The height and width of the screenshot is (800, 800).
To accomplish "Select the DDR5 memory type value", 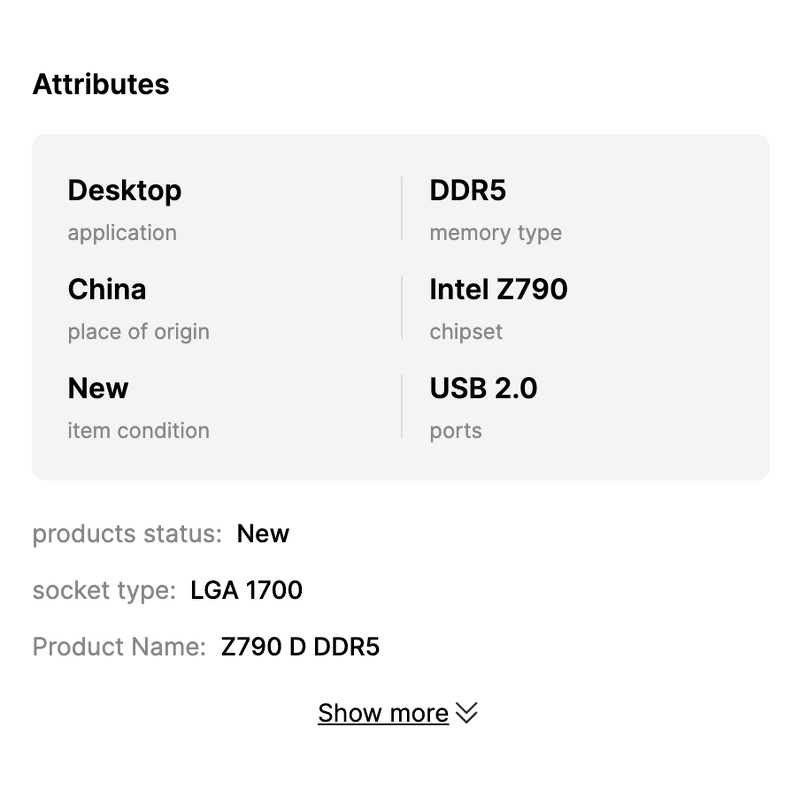I will [468, 190].
